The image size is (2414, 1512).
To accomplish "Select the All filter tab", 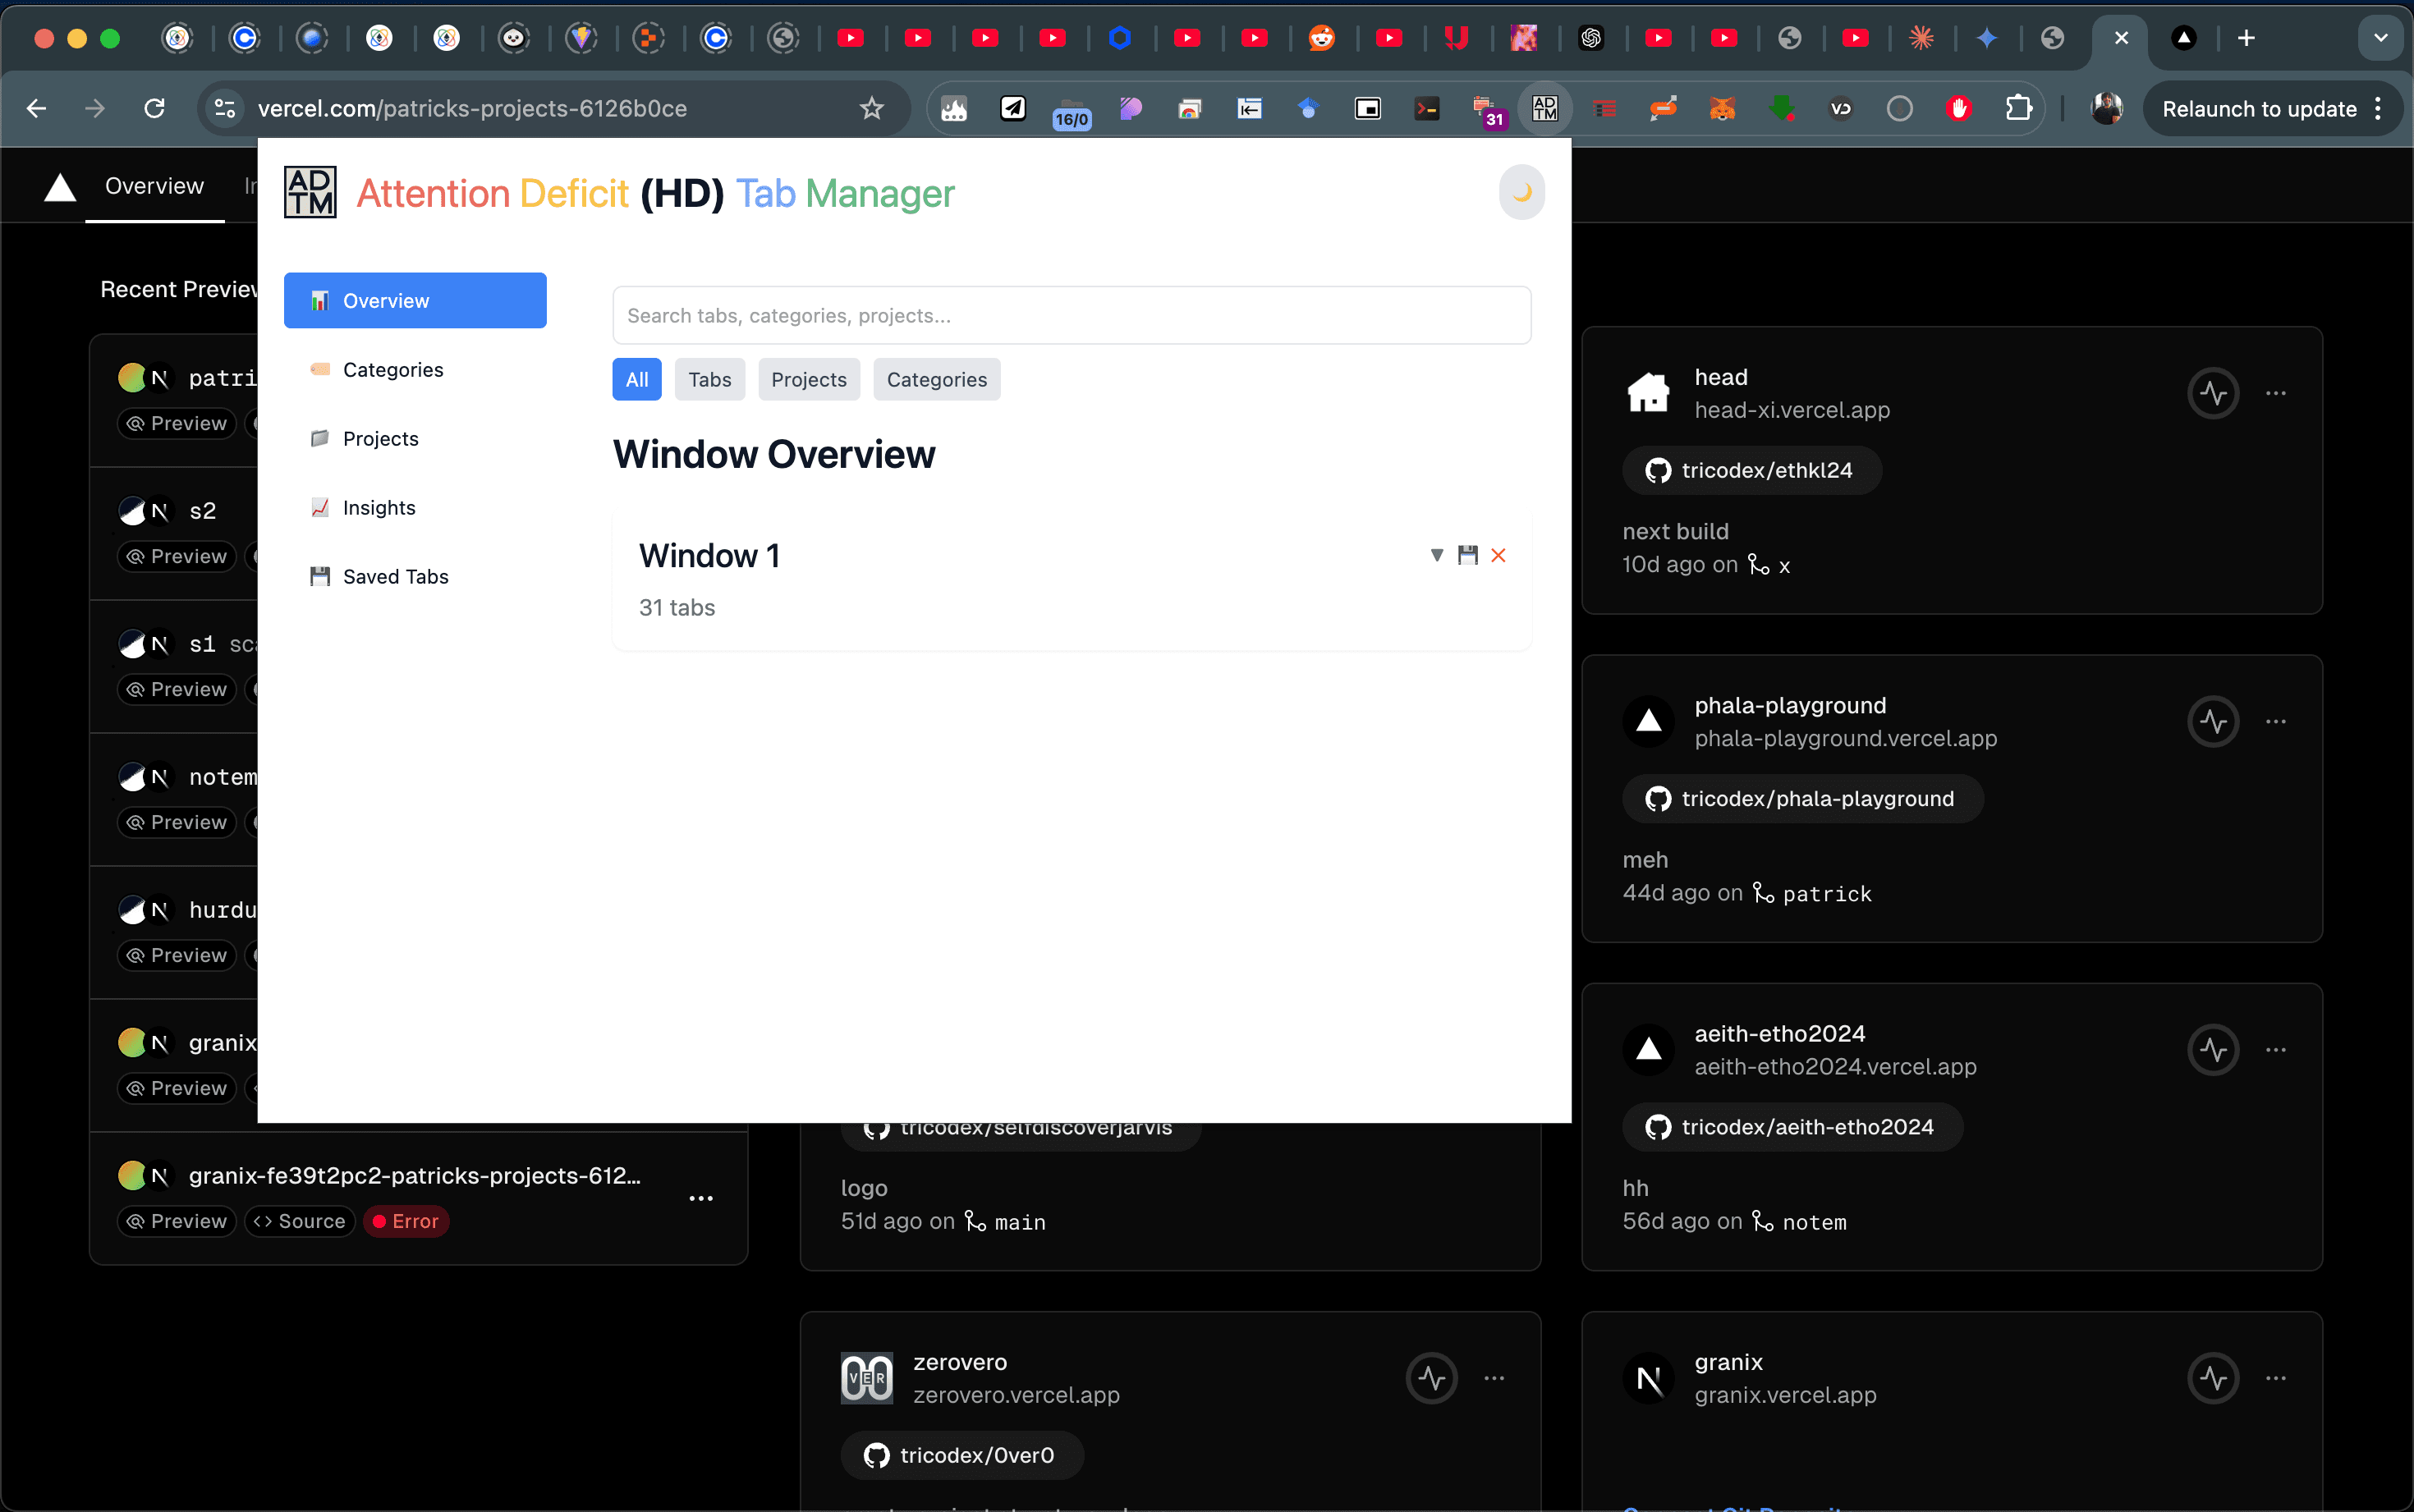I will click(x=637, y=378).
